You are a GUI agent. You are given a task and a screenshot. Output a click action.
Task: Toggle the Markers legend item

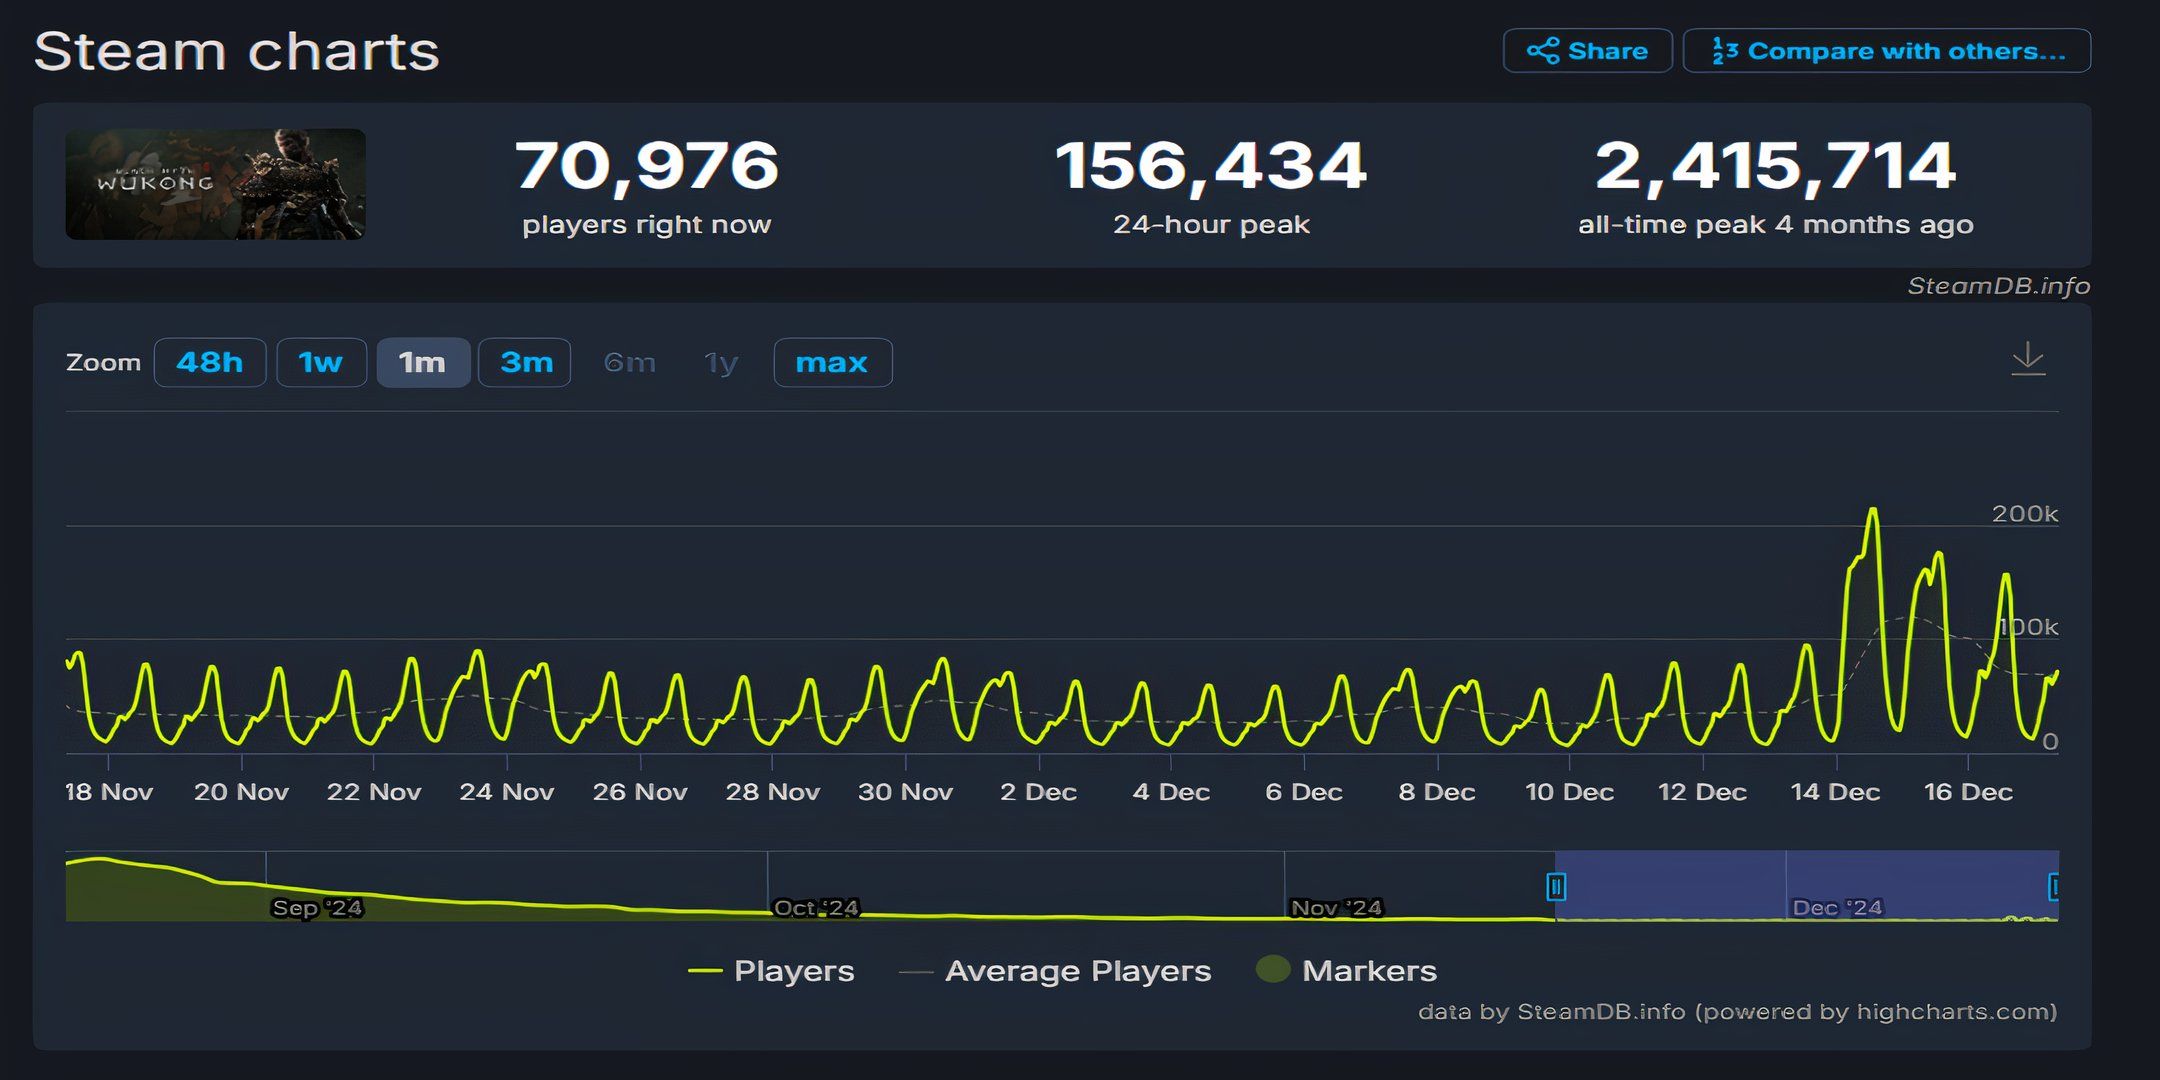point(1346,971)
